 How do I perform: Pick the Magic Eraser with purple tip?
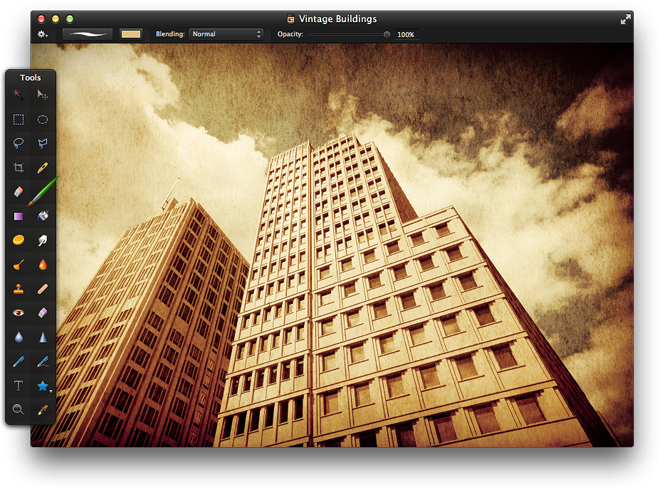(43, 313)
